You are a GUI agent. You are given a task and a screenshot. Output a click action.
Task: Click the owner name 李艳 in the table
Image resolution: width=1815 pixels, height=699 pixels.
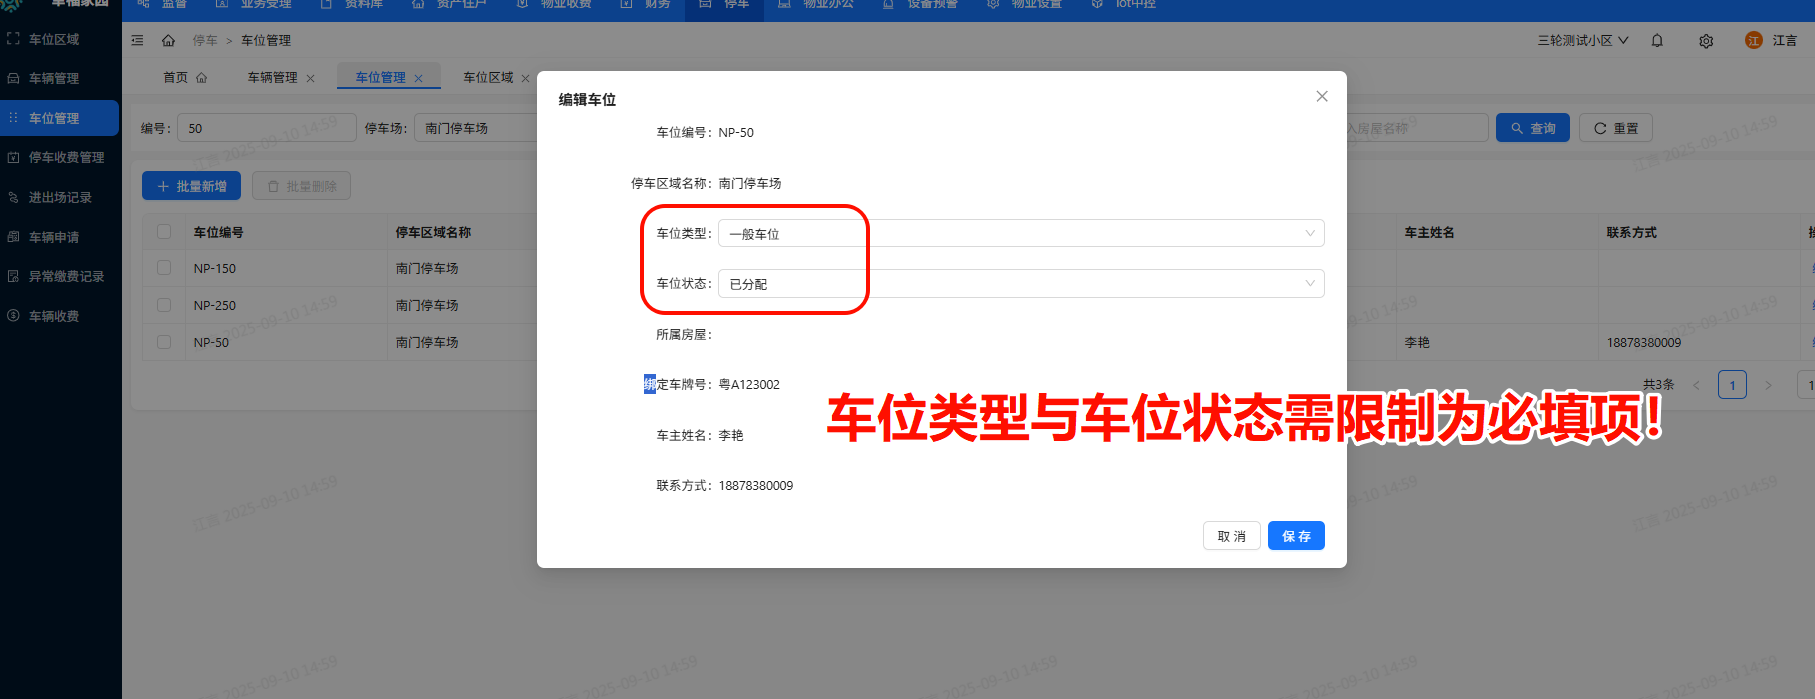[x=1417, y=342]
